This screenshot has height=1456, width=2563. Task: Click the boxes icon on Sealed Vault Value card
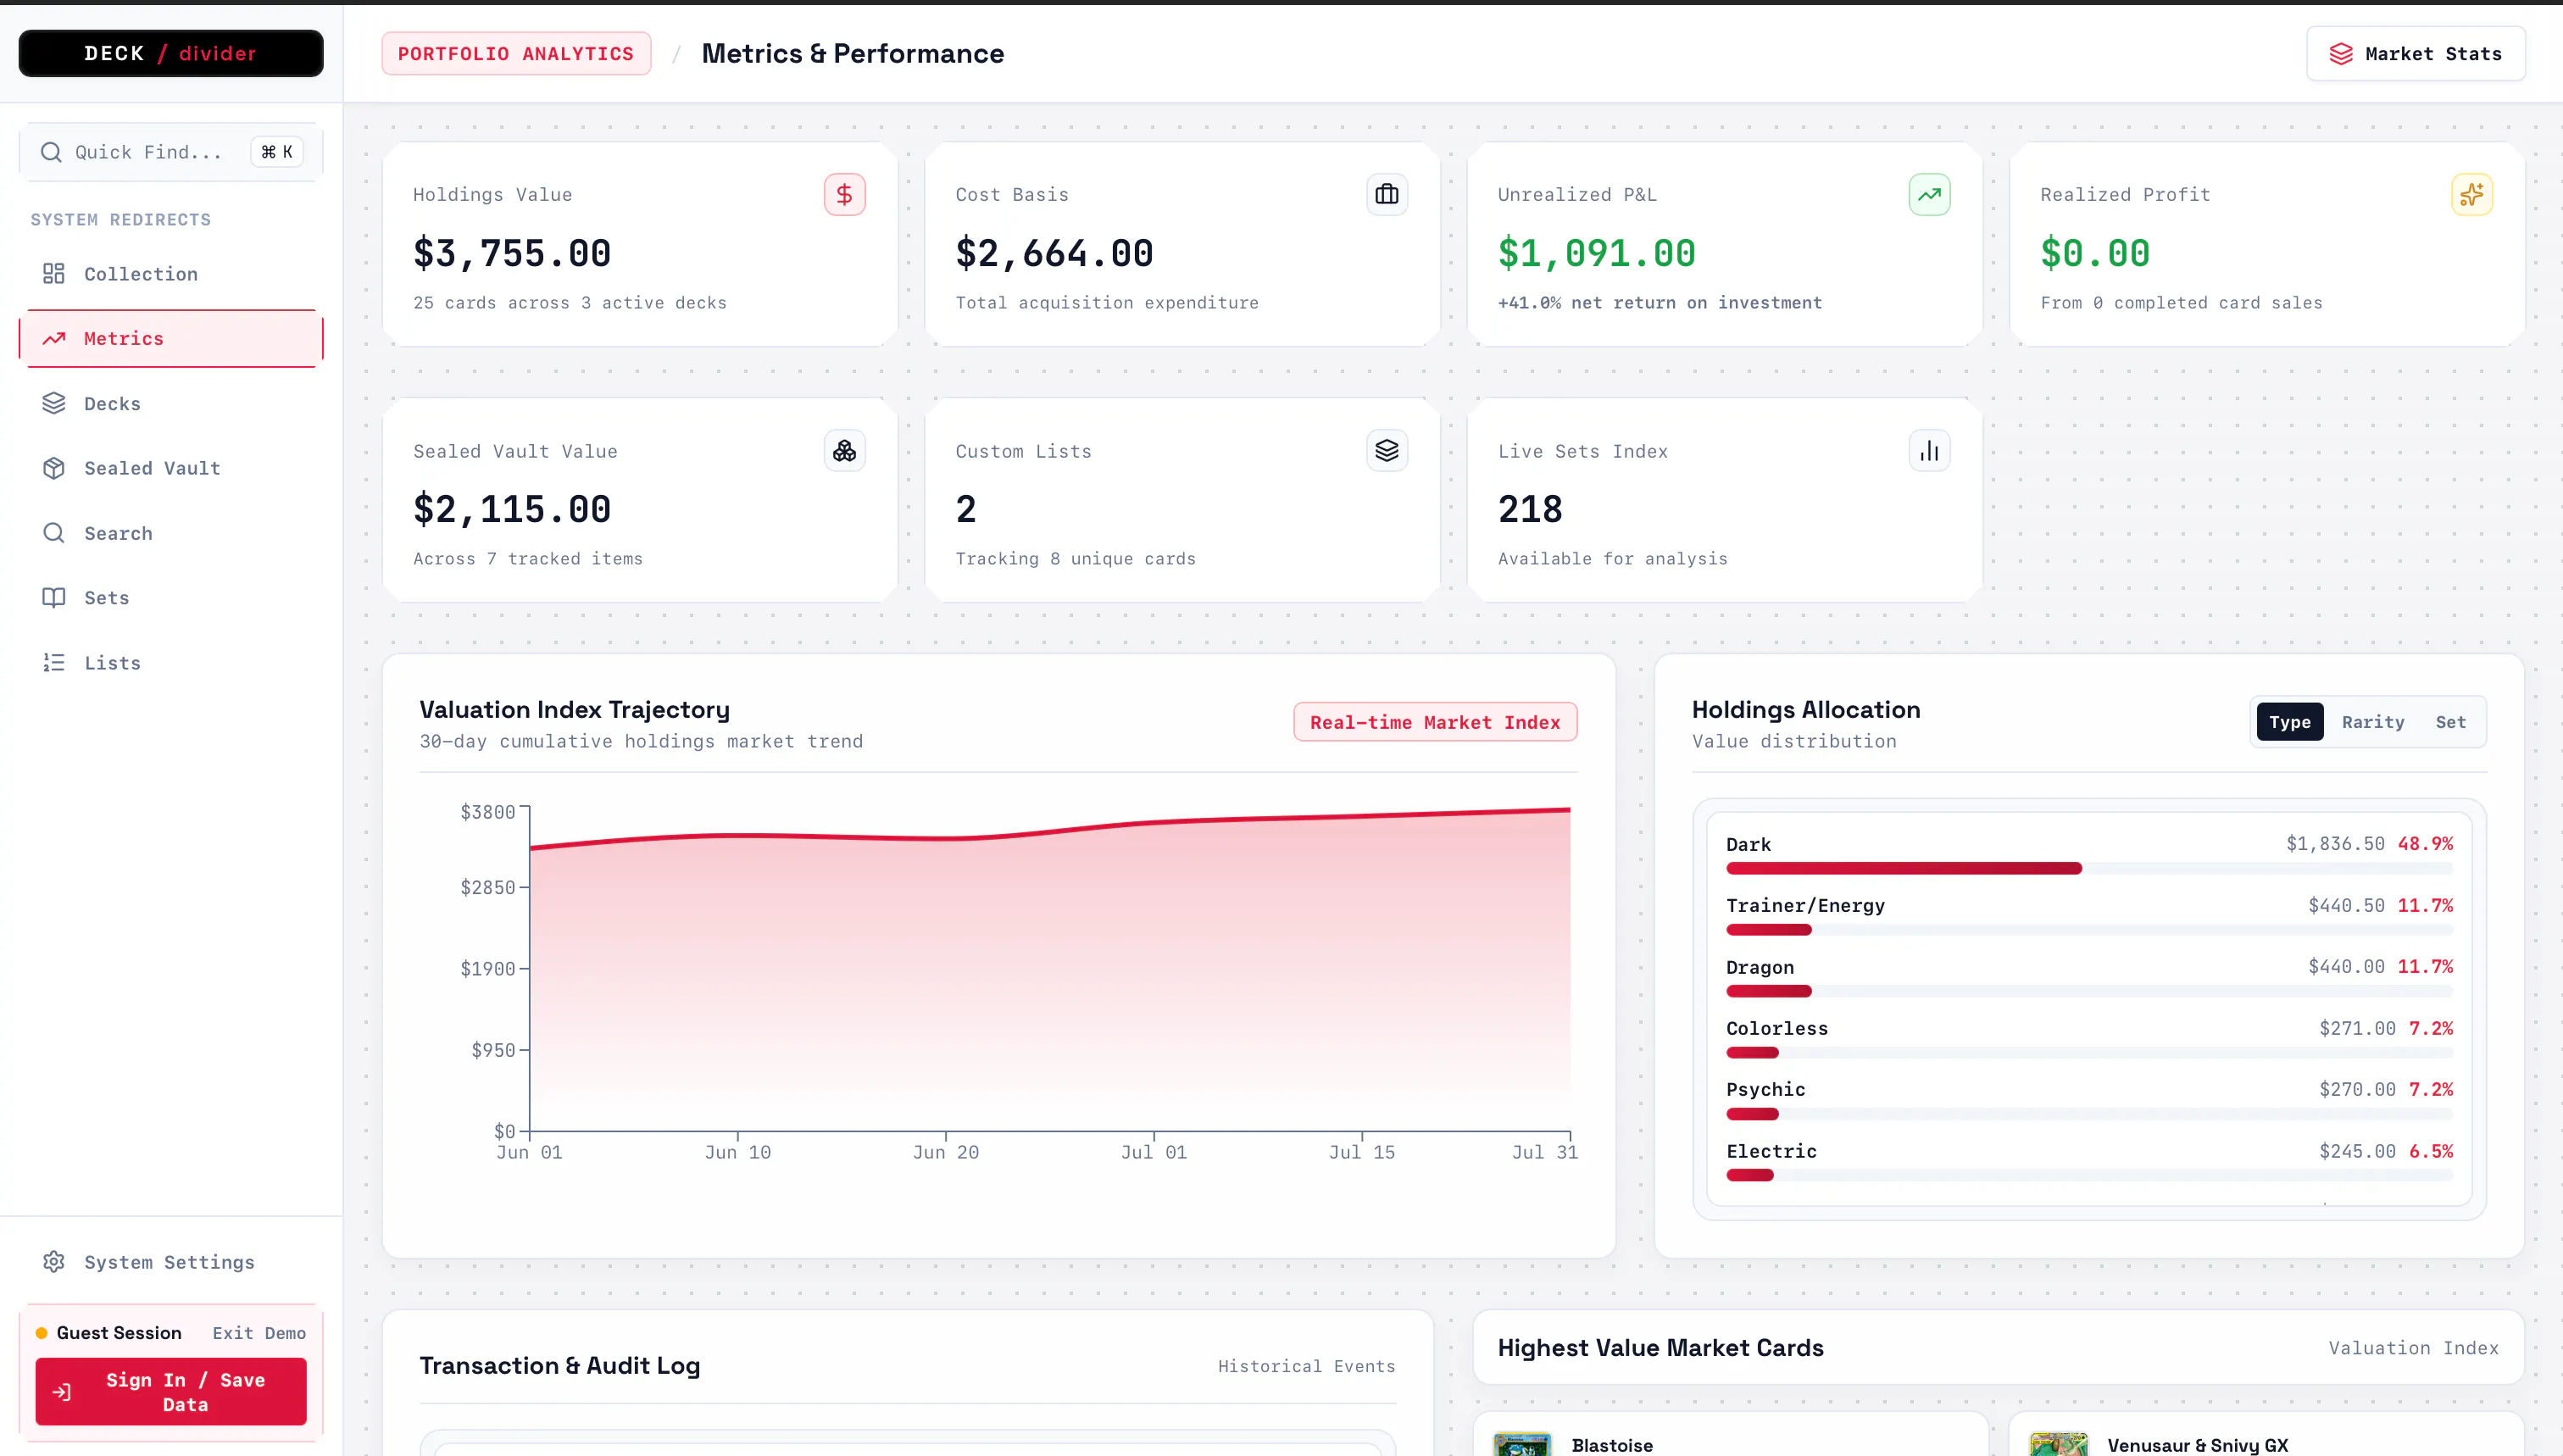tap(844, 451)
